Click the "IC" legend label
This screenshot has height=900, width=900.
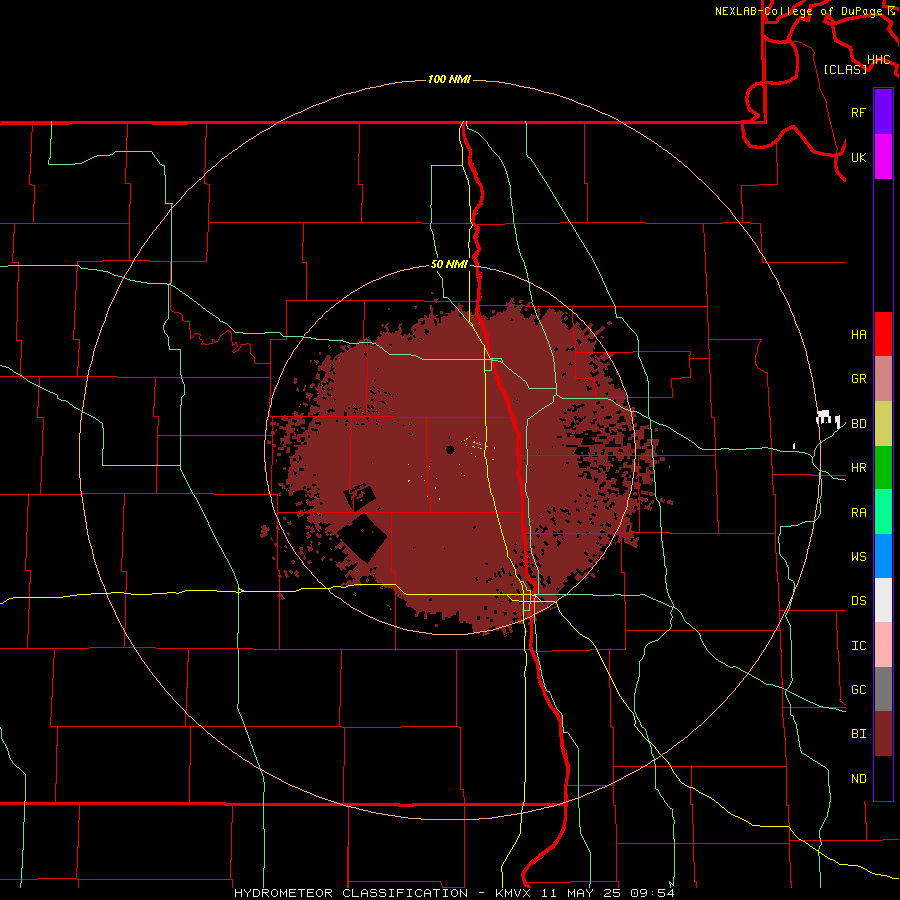[858, 646]
